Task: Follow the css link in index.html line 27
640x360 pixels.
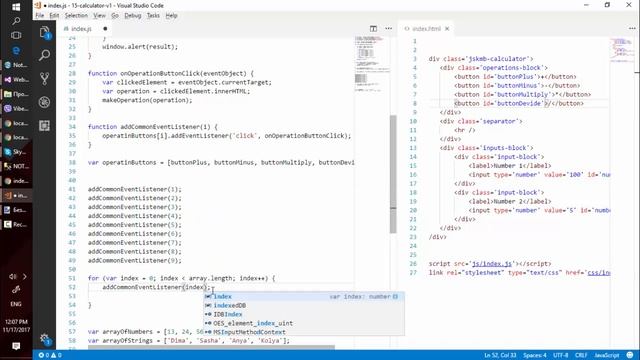Action: pos(599,273)
